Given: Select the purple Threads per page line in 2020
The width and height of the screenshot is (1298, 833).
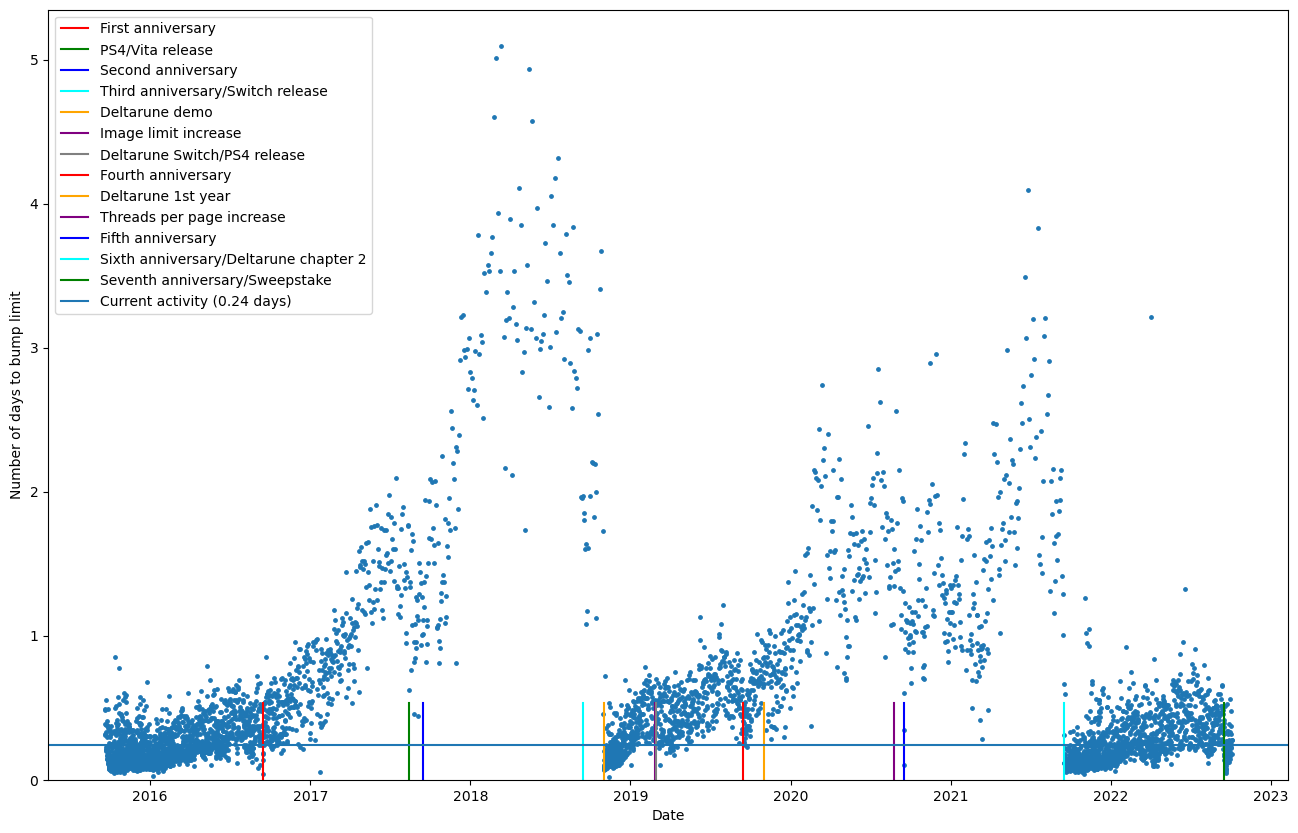Looking at the screenshot, I should [x=894, y=741].
